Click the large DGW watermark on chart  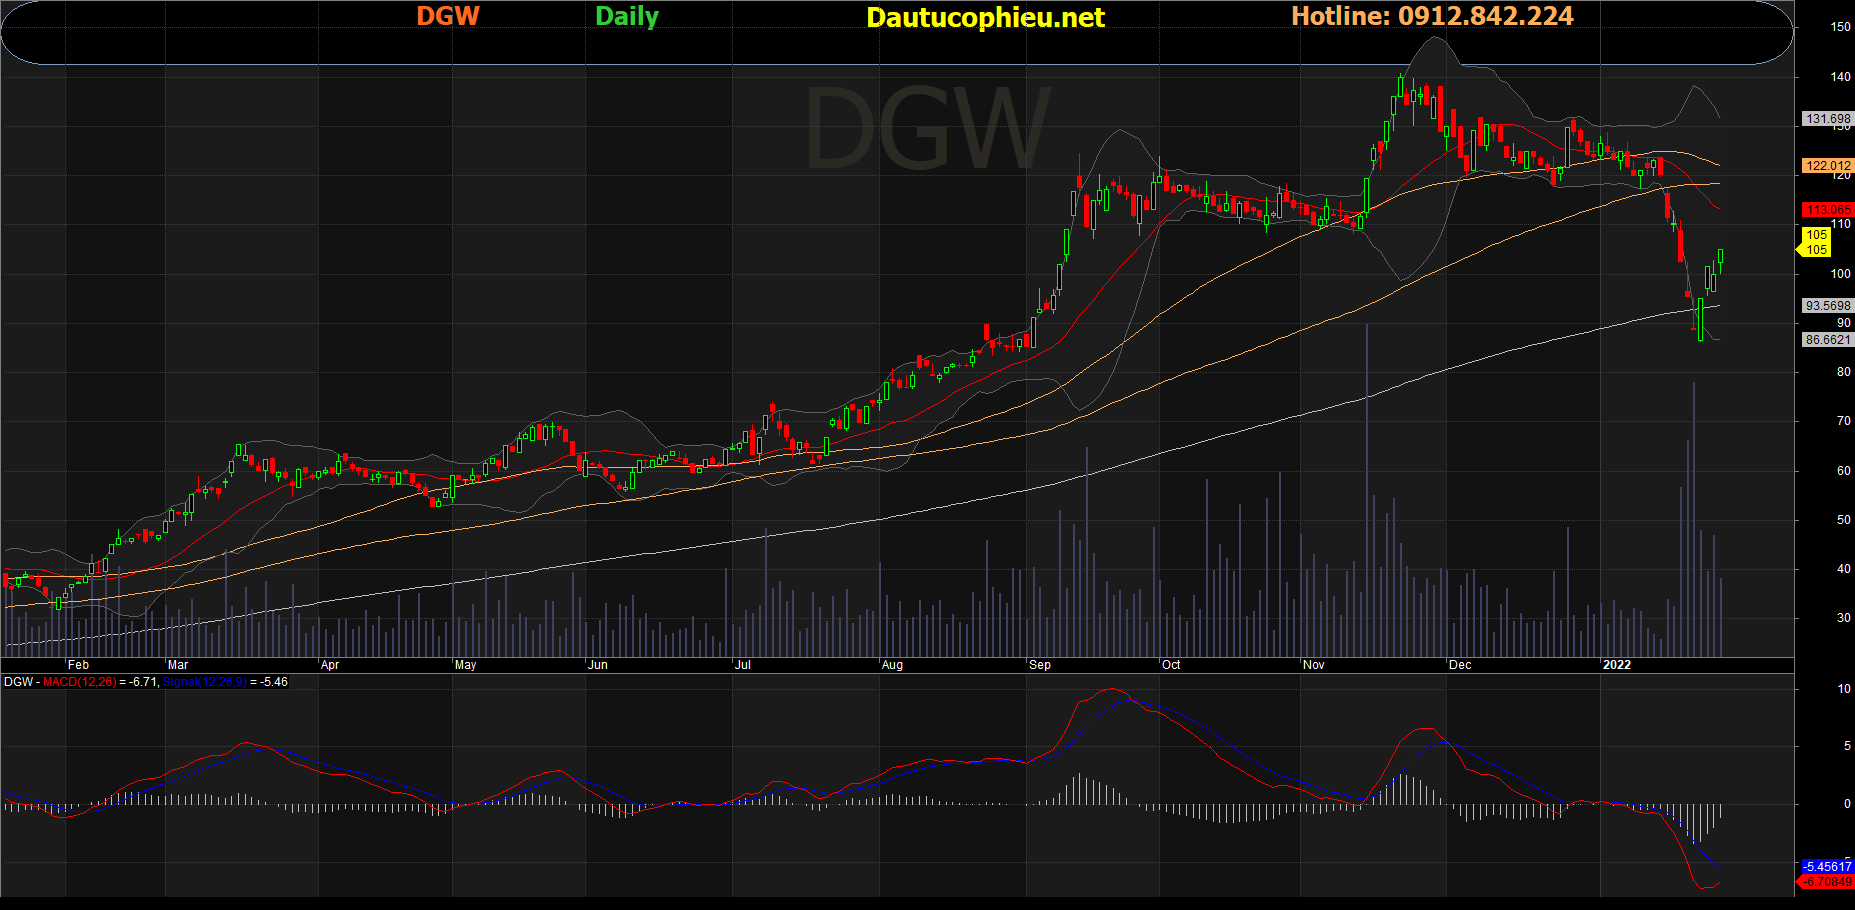(x=926, y=130)
